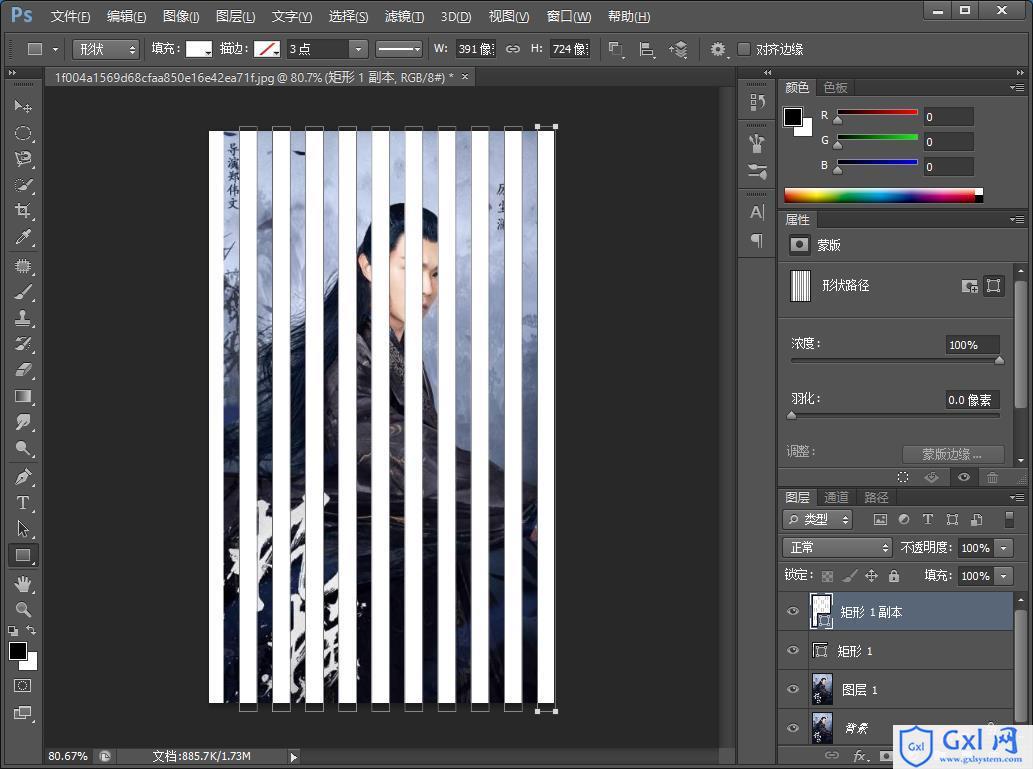Toggle the layer filter switch

(1009, 519)
